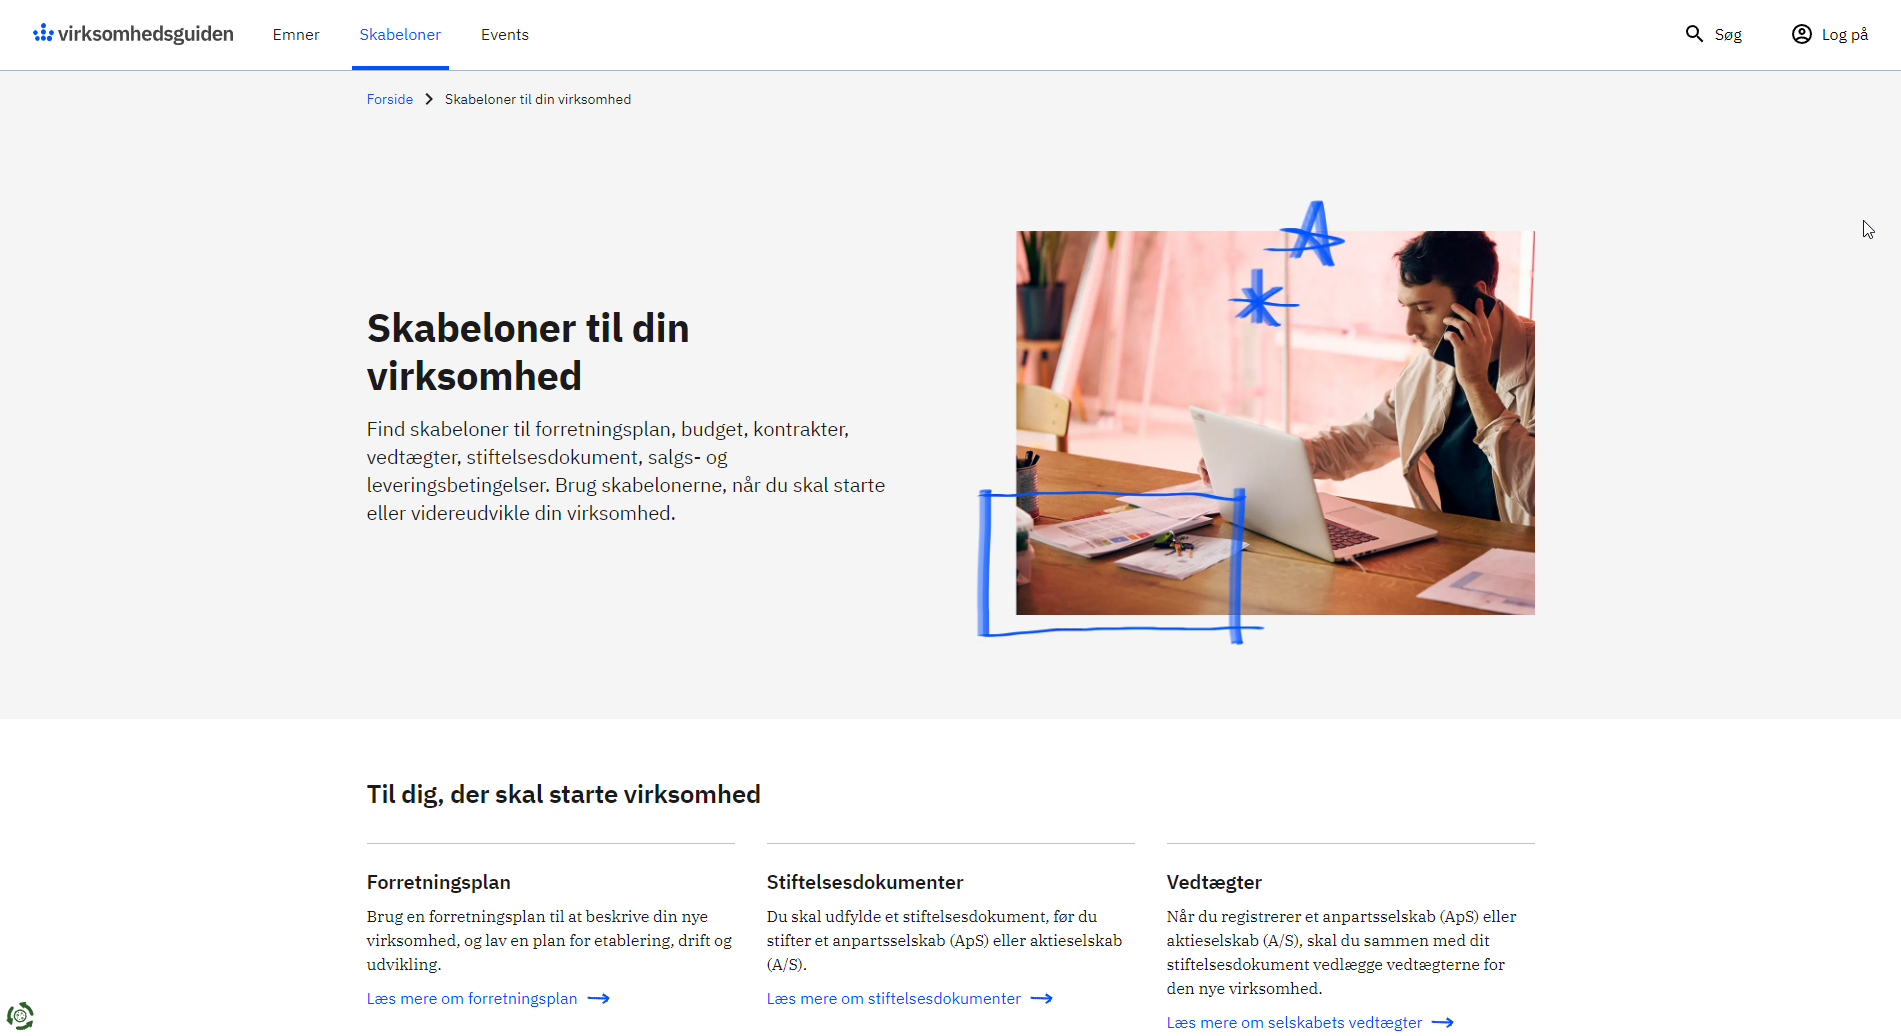Click the arrow after selskabets vedtægter link
Image resolution: width=1901 pixels, height=1036 pixels.
[x=1443, y=1023]
